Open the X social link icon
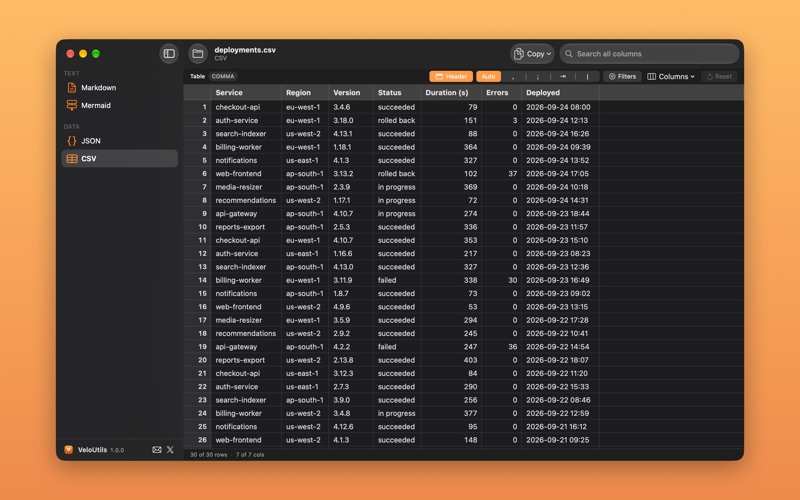 tap(170, 450)
